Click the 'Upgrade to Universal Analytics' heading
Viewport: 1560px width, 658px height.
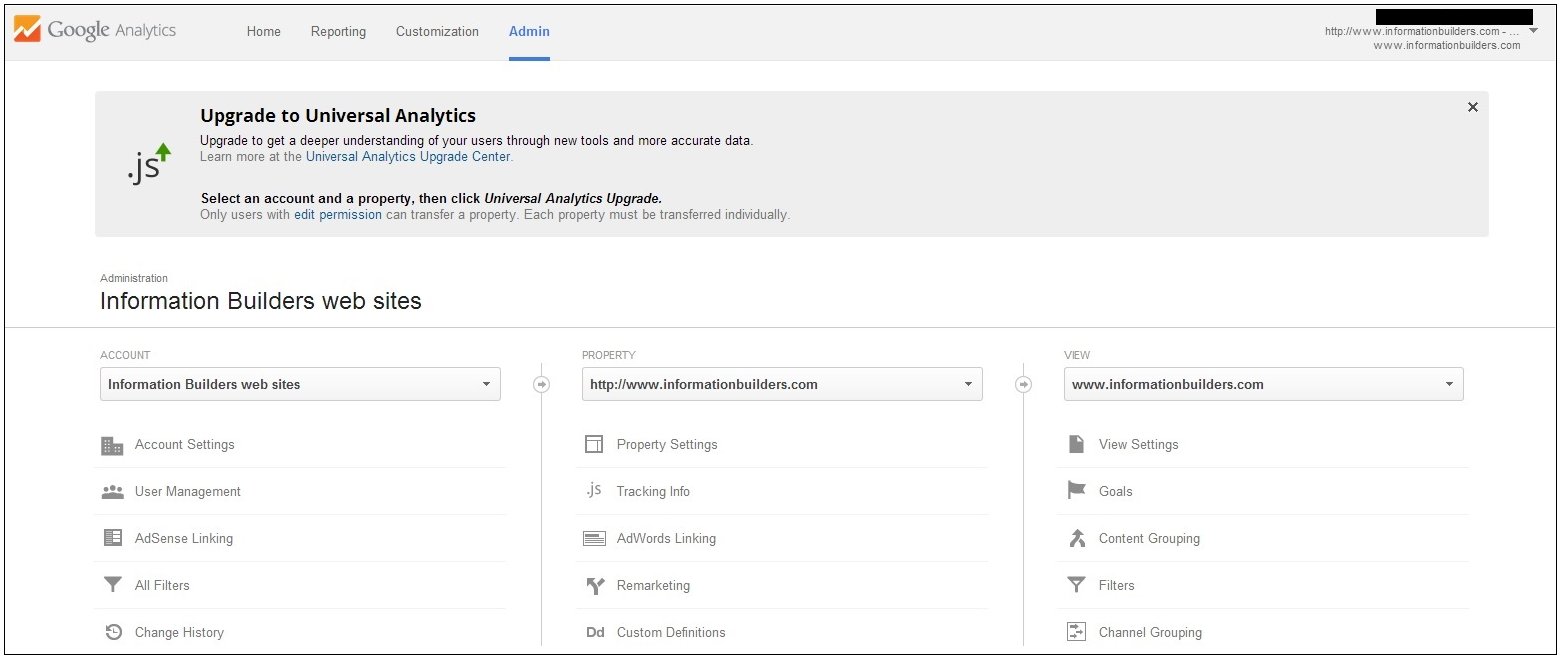click(x=338, y=115)
